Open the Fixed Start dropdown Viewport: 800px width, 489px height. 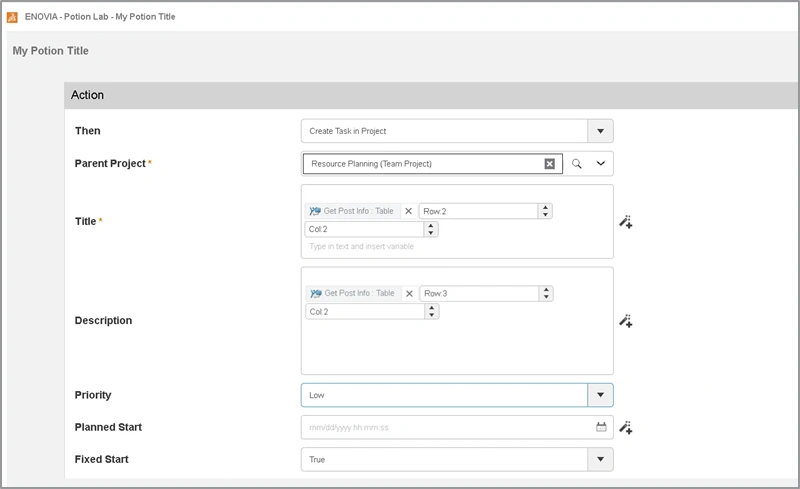600,460
